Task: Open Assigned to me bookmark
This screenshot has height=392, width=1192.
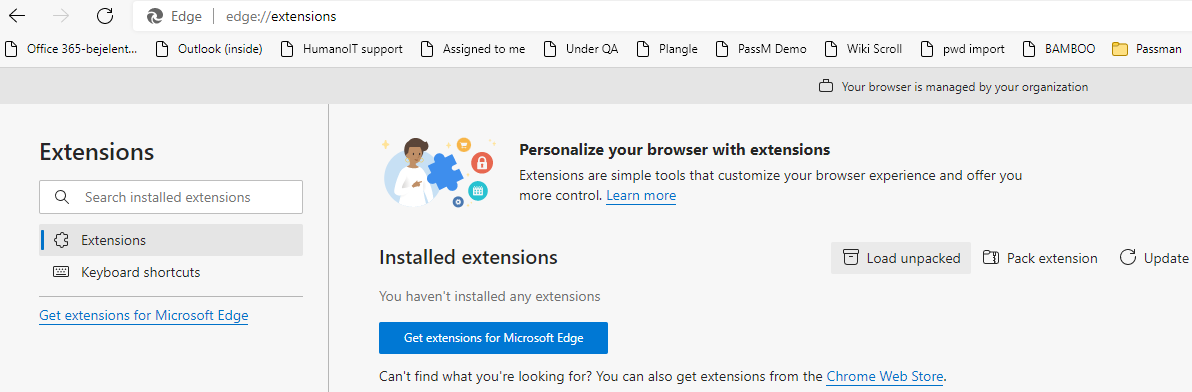Action: point(473,49)
